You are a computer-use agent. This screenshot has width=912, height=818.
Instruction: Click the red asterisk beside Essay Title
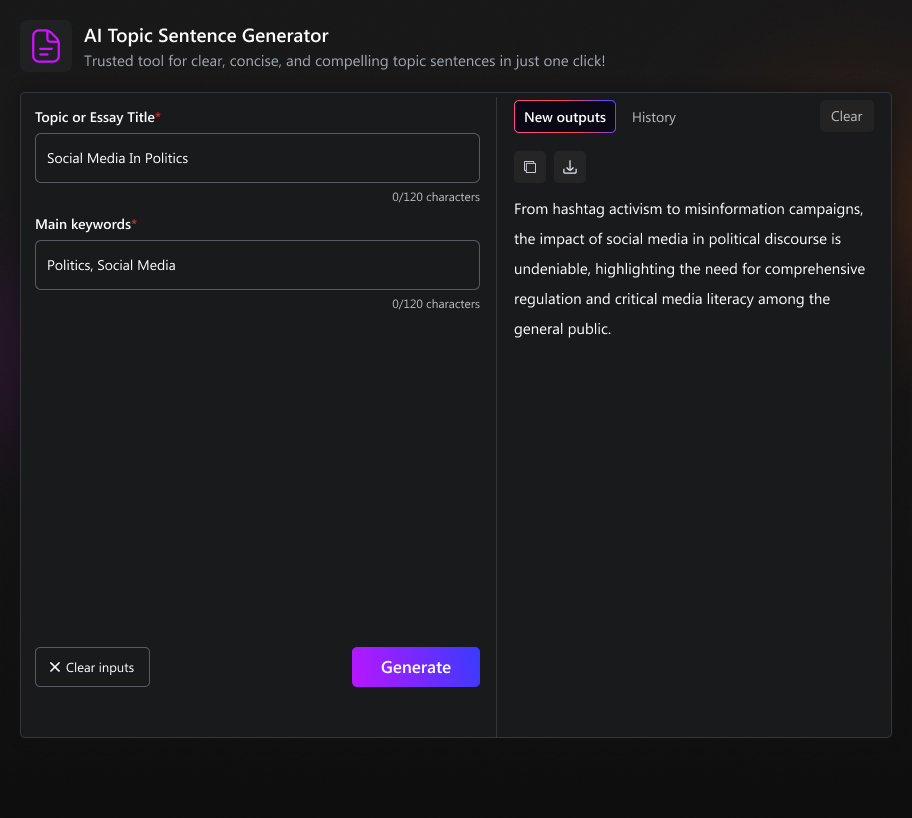click(158, 116)
